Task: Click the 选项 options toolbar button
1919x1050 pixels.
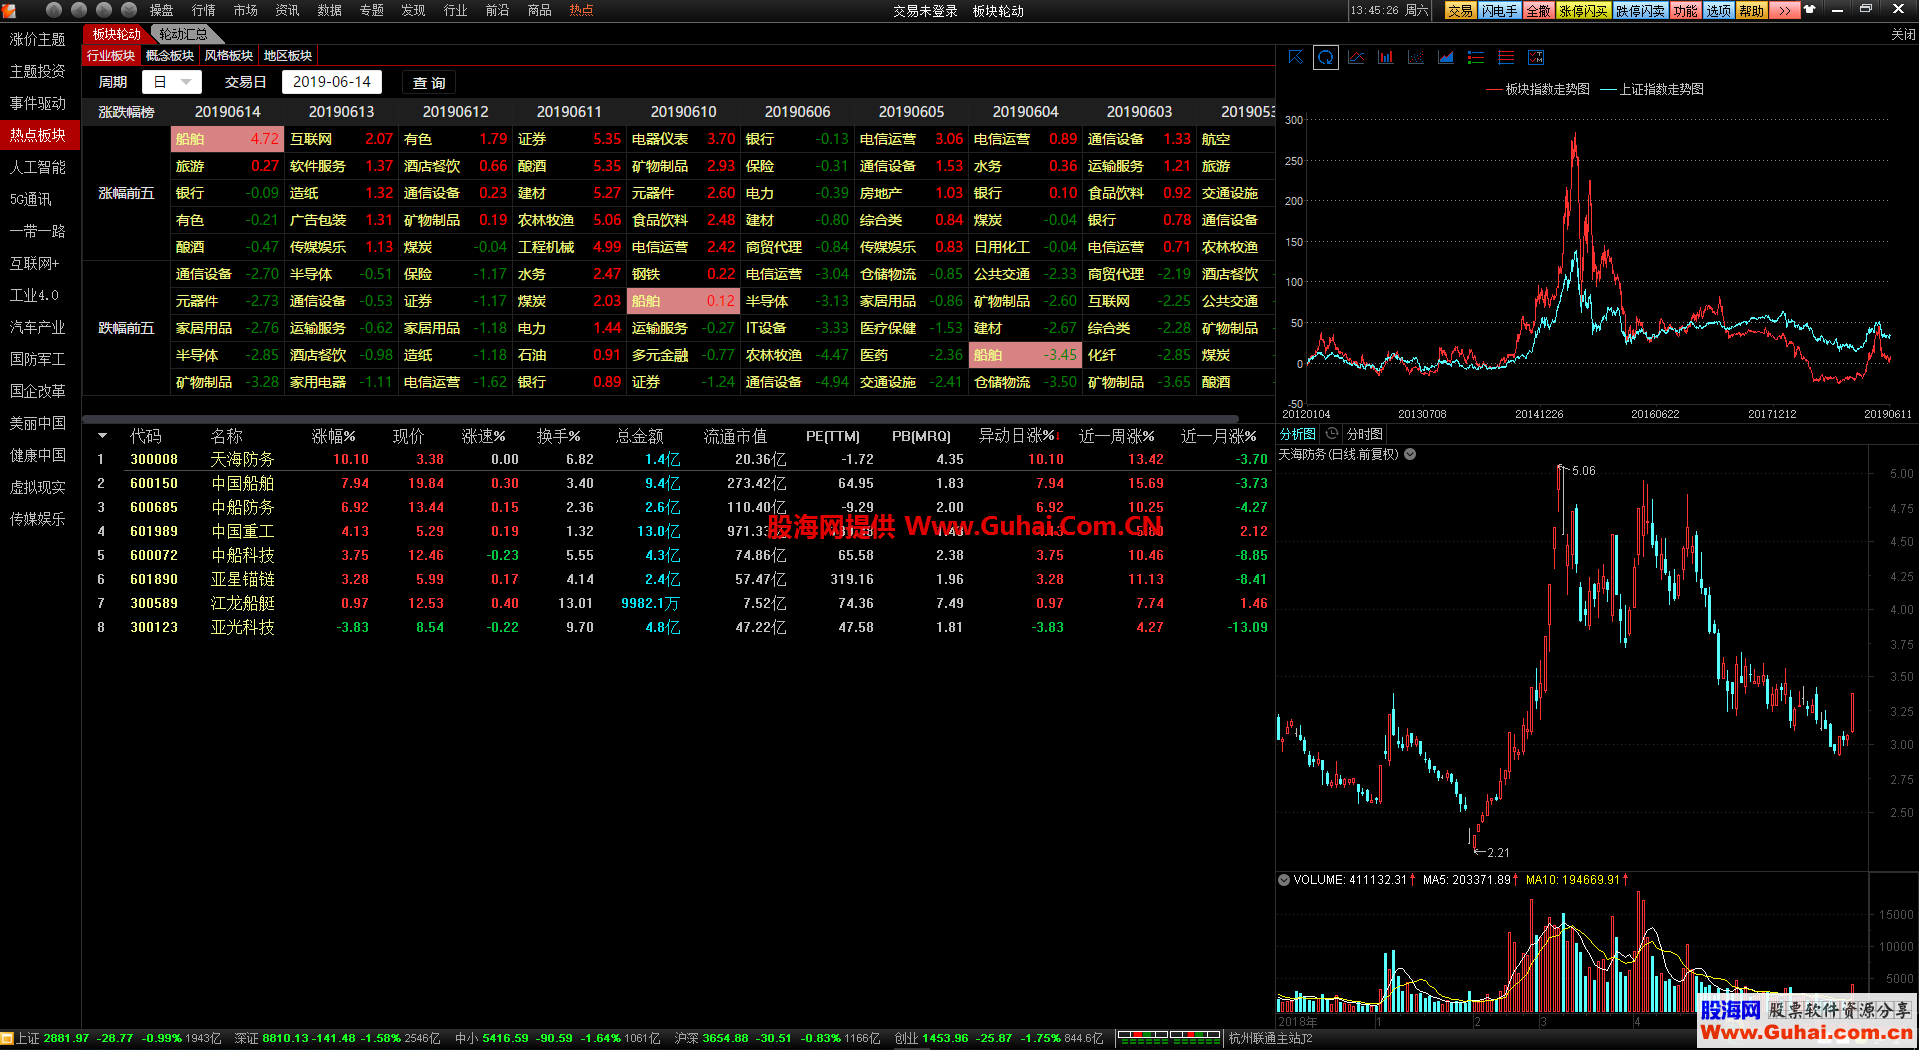Action: (1719, 11)
